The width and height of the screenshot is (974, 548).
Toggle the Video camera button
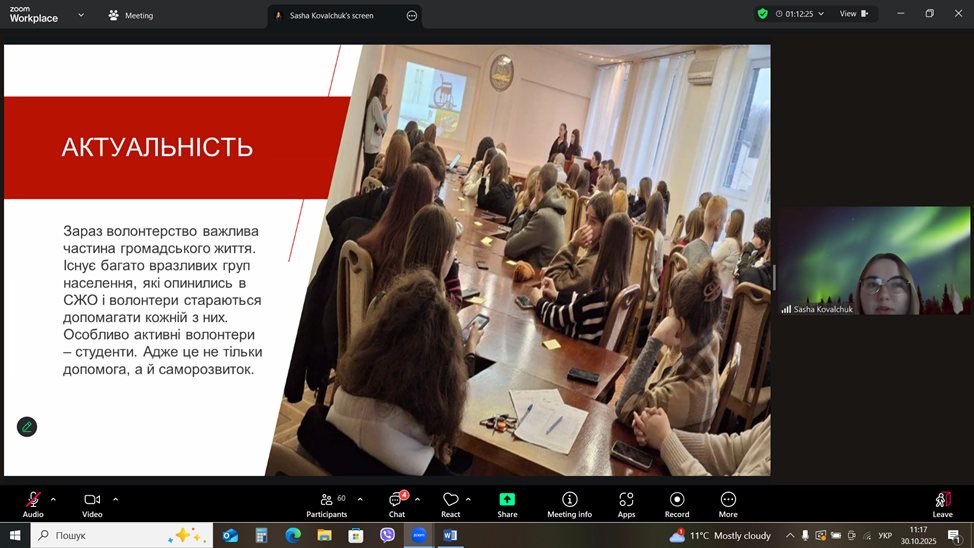click(92, 503)
